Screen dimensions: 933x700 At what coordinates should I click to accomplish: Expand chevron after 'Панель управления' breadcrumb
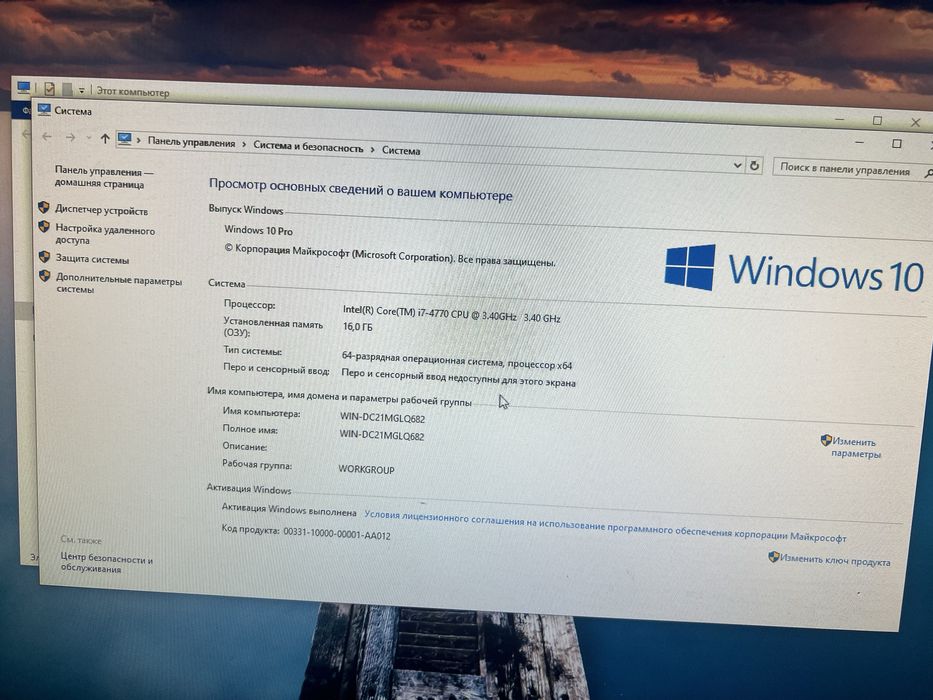pyautogui.click(x=244, y=145)
